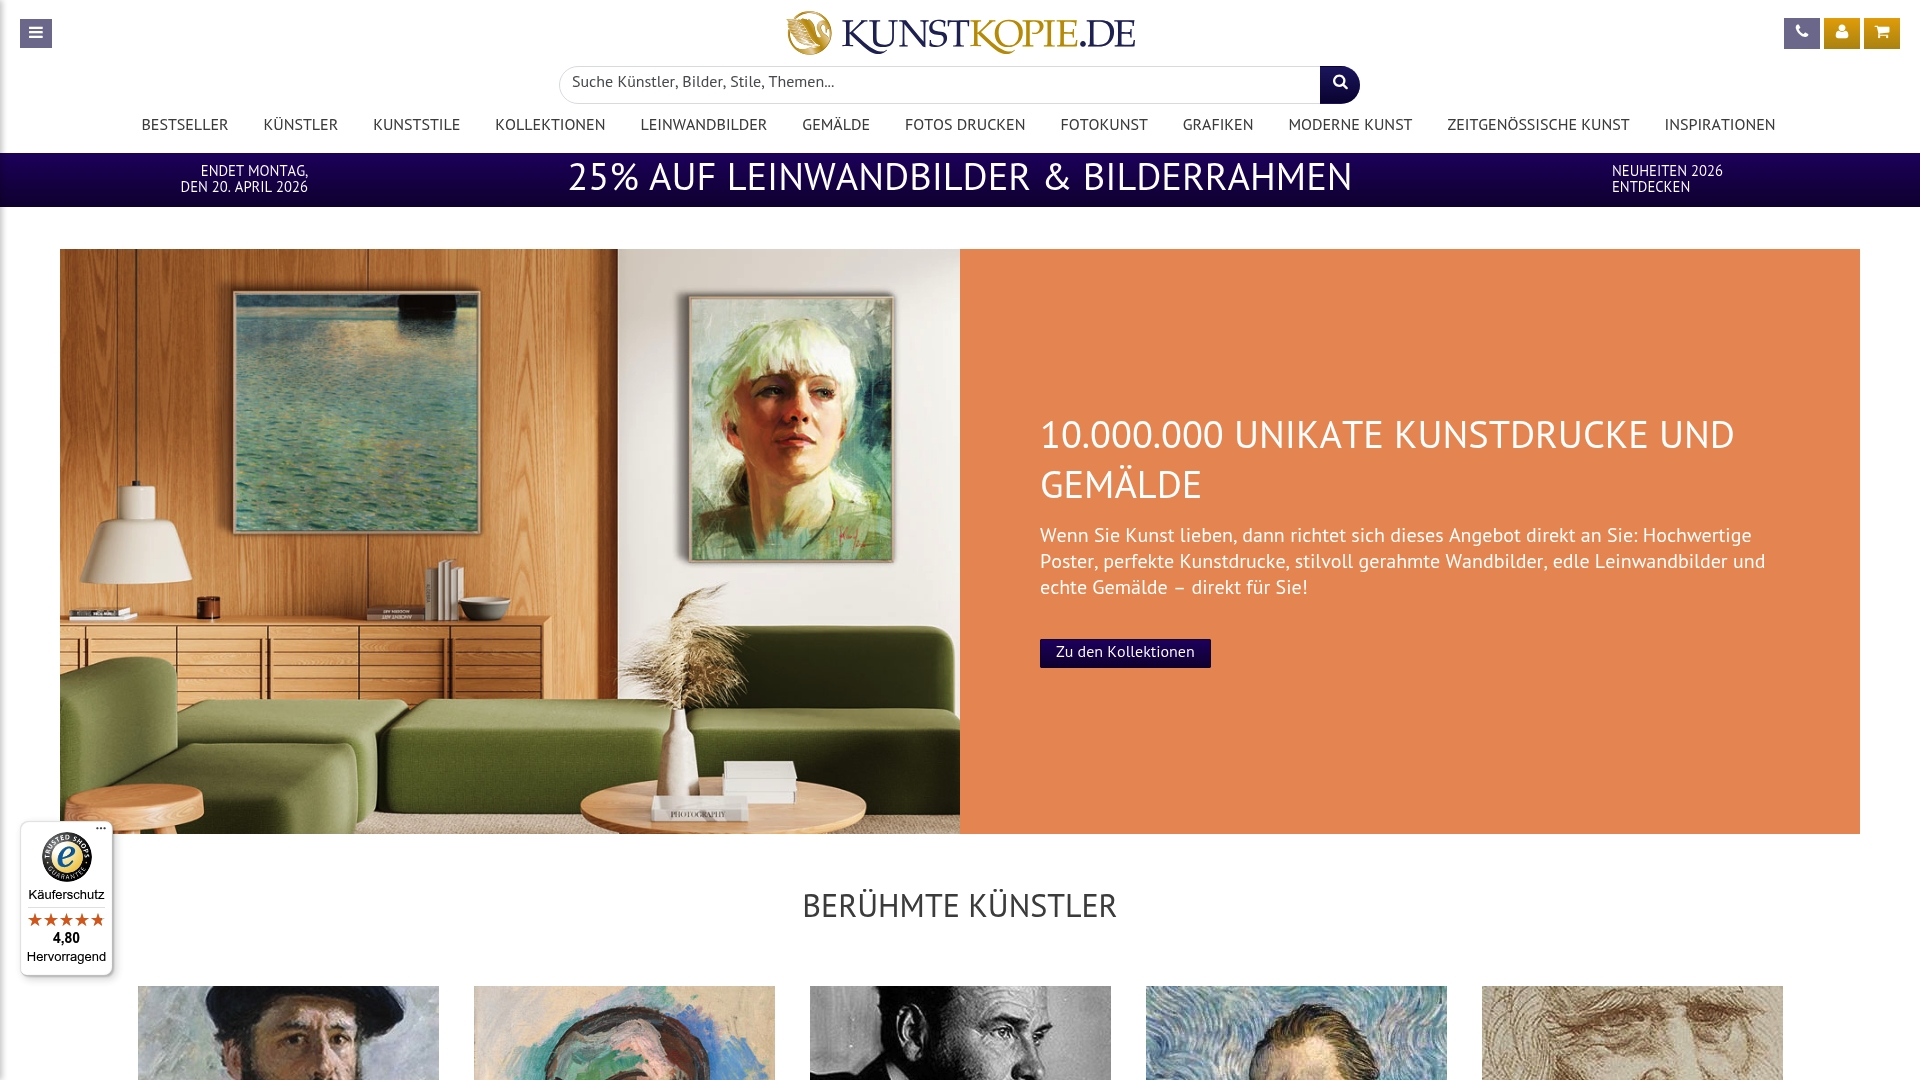The image size is (1920, 1080).
Task: Open the Inspirationen menu item
Action: [1720, 126]
